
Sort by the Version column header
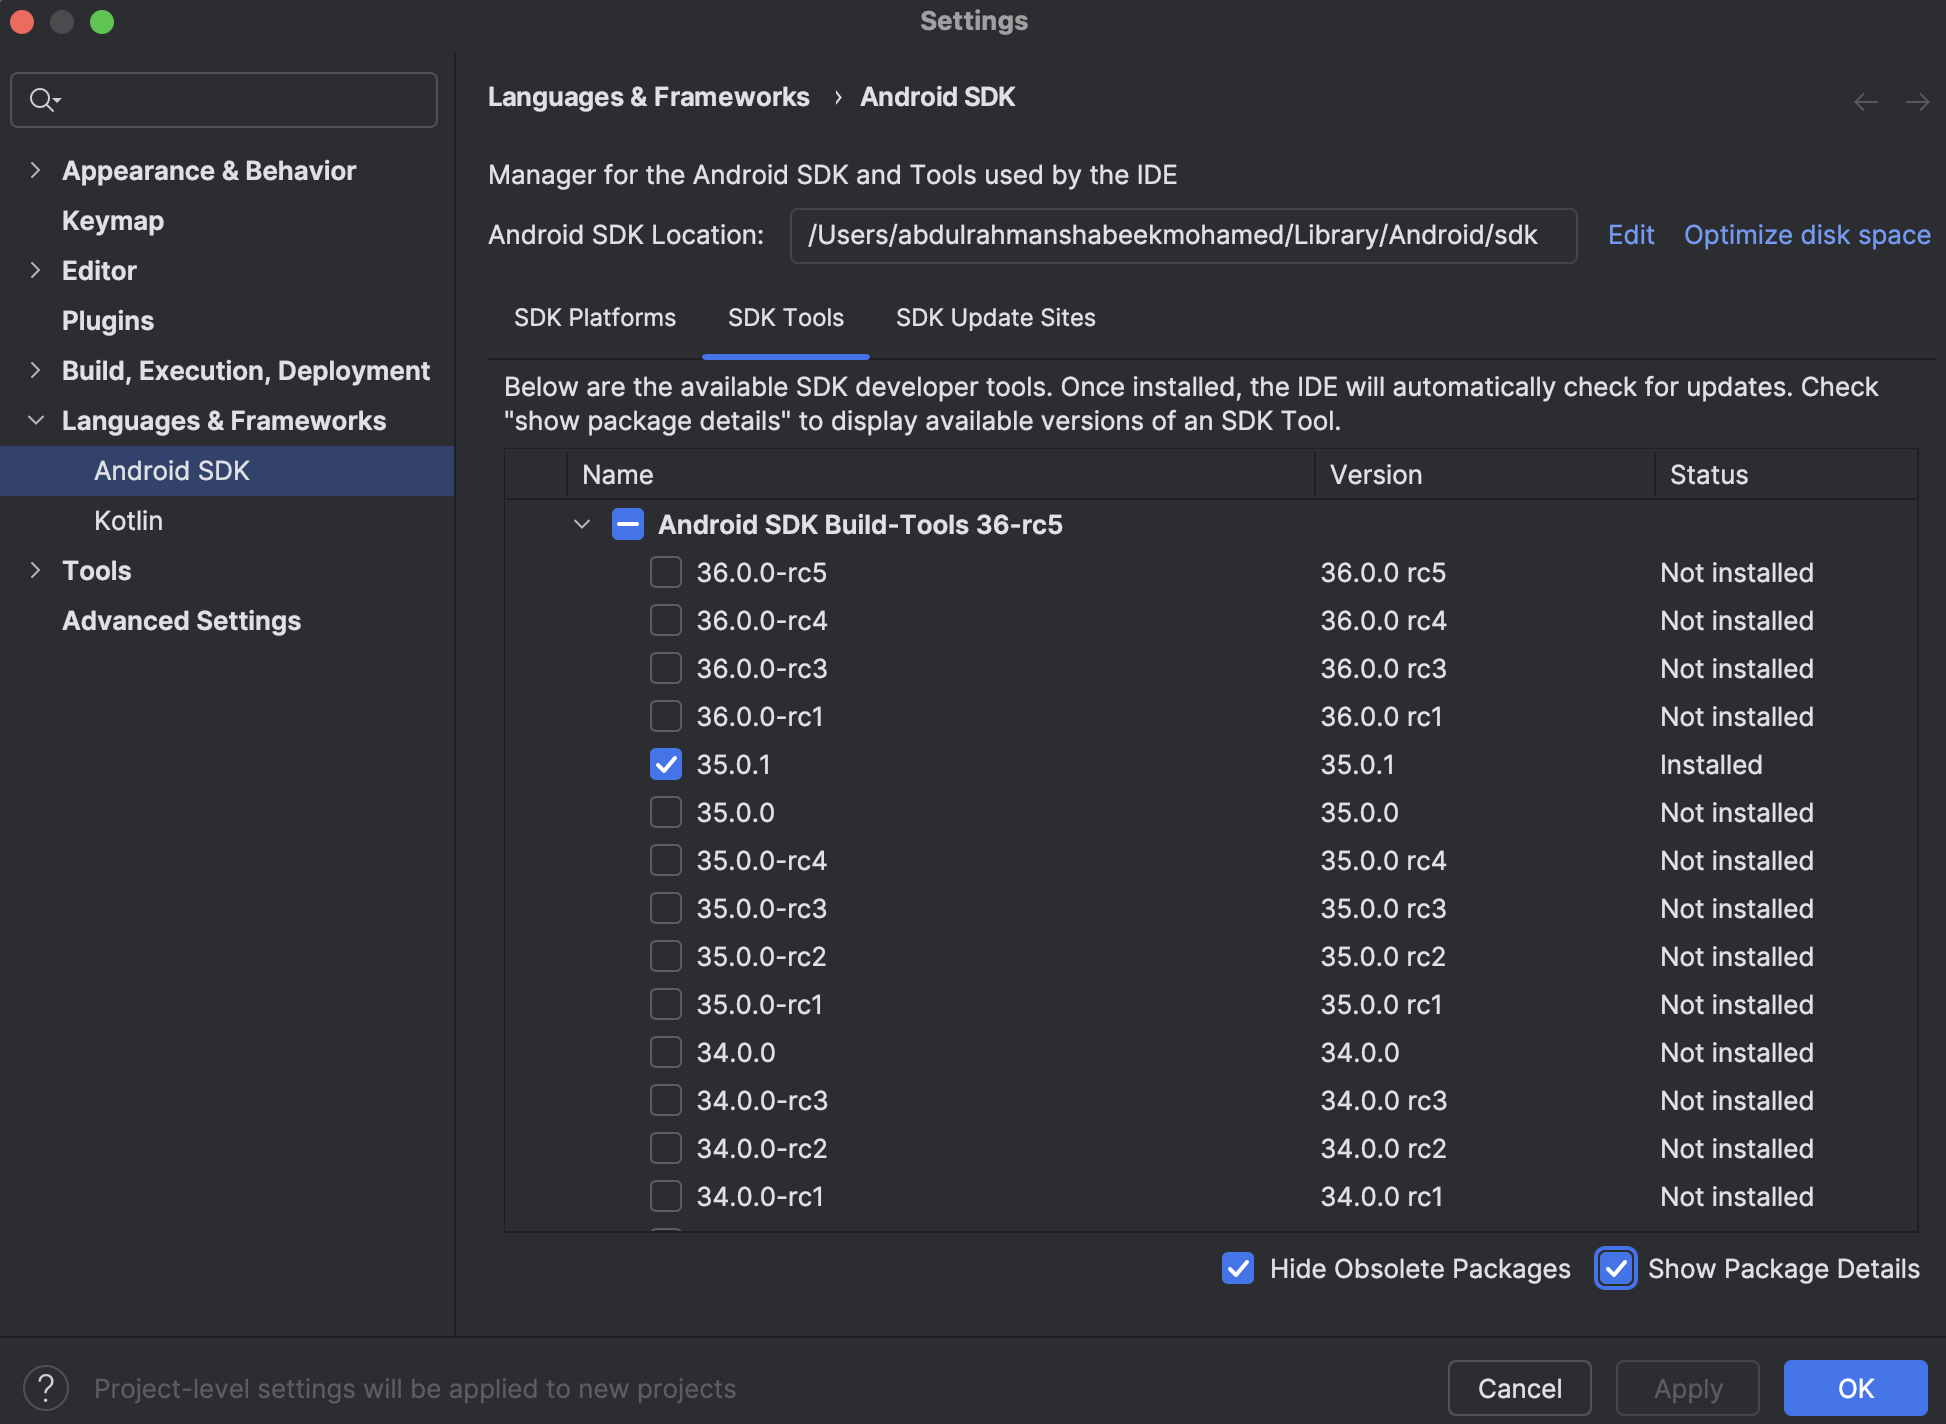click(x=1485, y=475)
